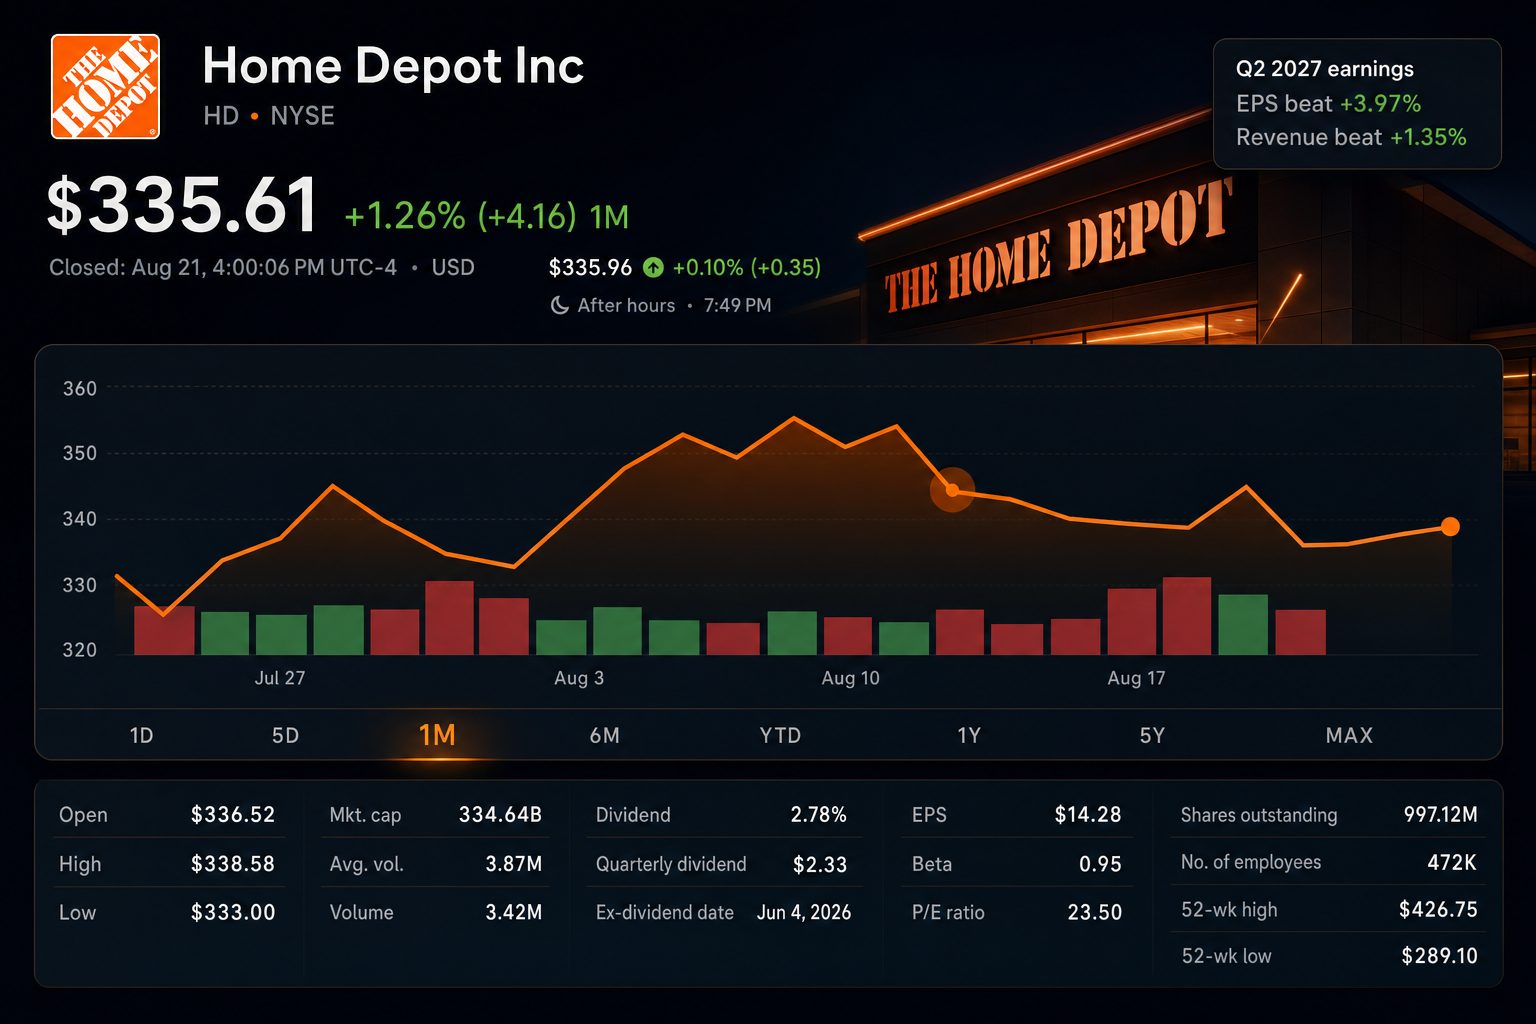Click the EPS beat +3.97% value

1380,103
